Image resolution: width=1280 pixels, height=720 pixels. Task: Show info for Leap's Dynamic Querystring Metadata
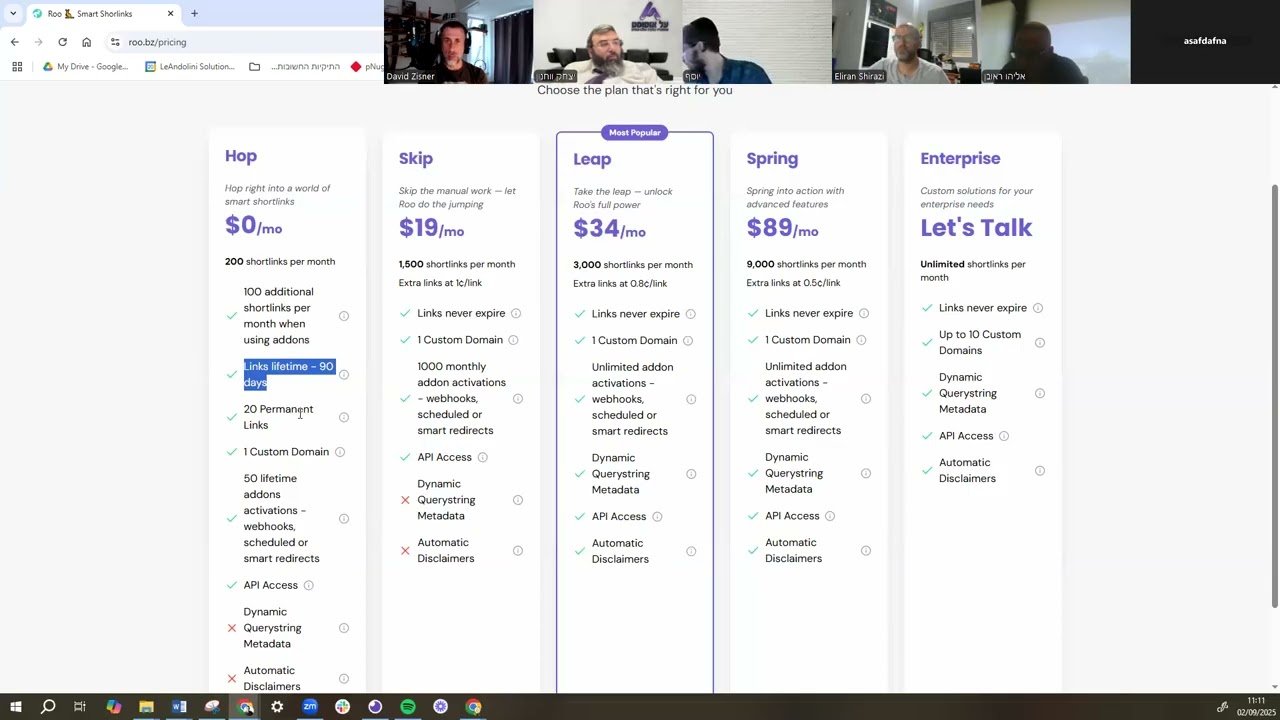point(691,474)
